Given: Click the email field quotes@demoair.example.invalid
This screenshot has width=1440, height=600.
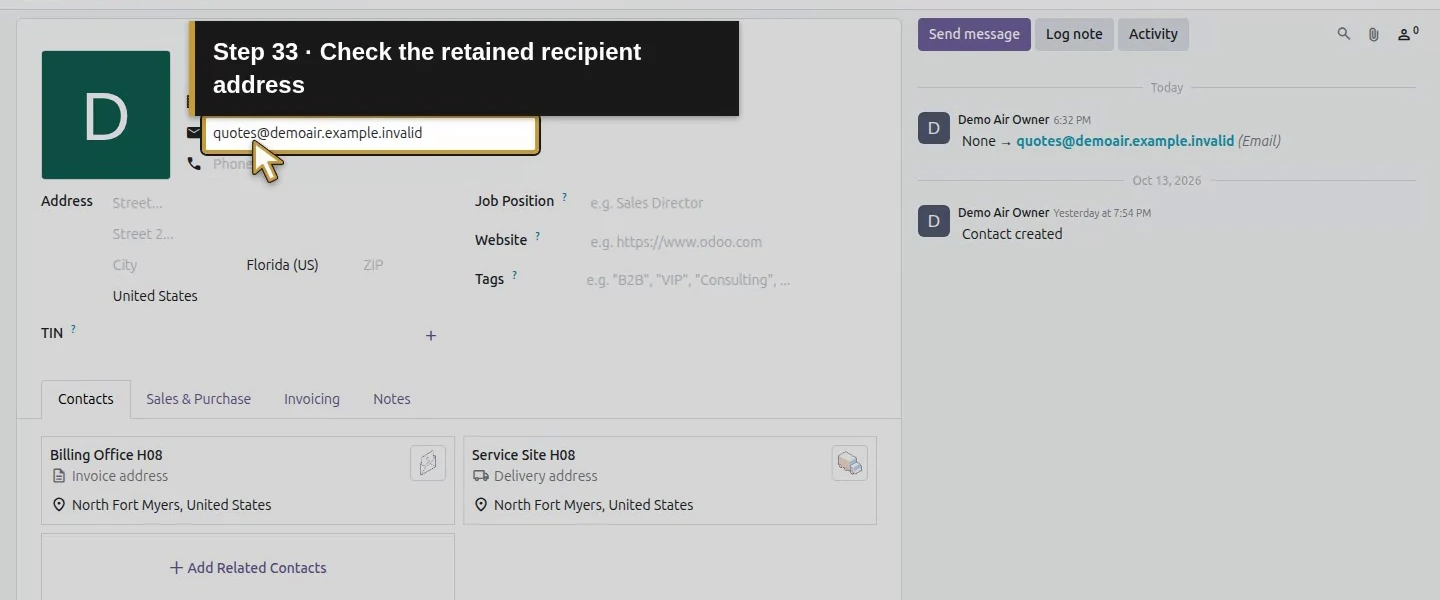Looking at the screenshot, I should [x=370, y=133].
